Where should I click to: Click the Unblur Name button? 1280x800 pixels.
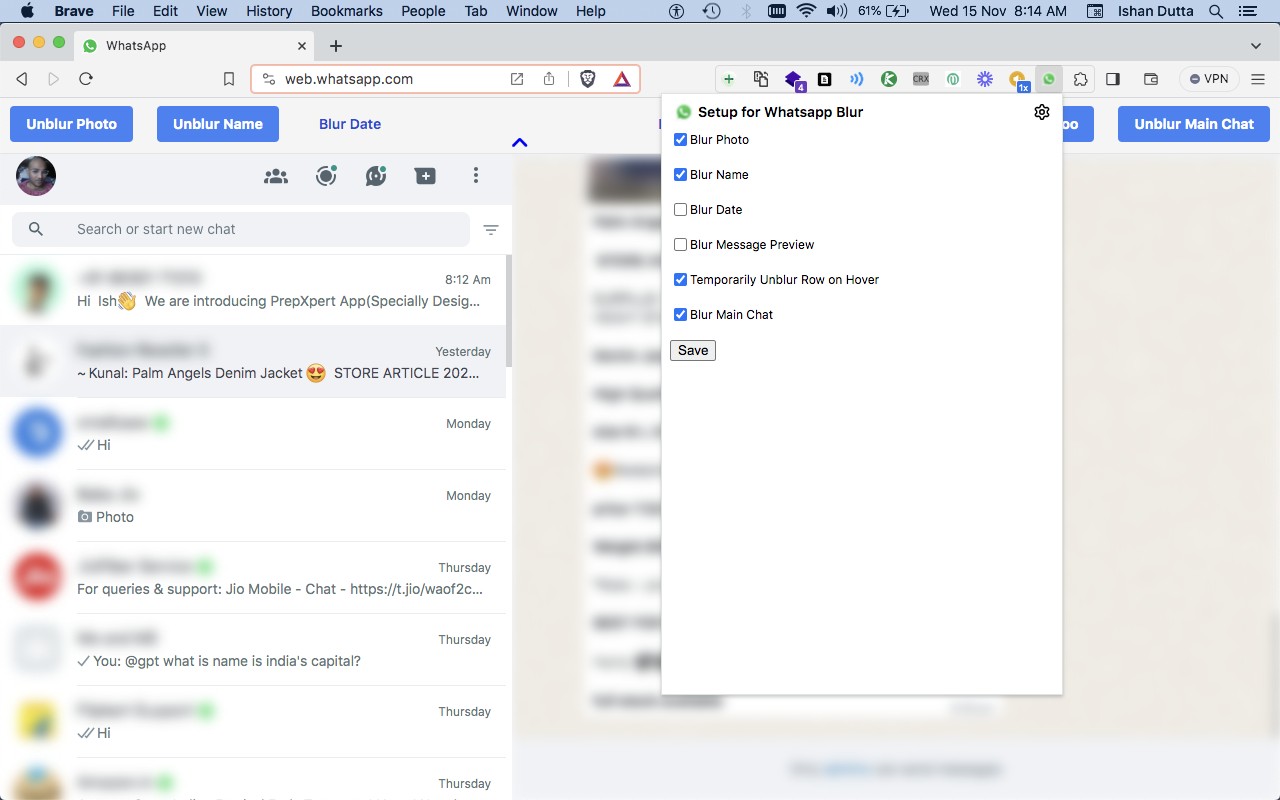pos(218,124)
